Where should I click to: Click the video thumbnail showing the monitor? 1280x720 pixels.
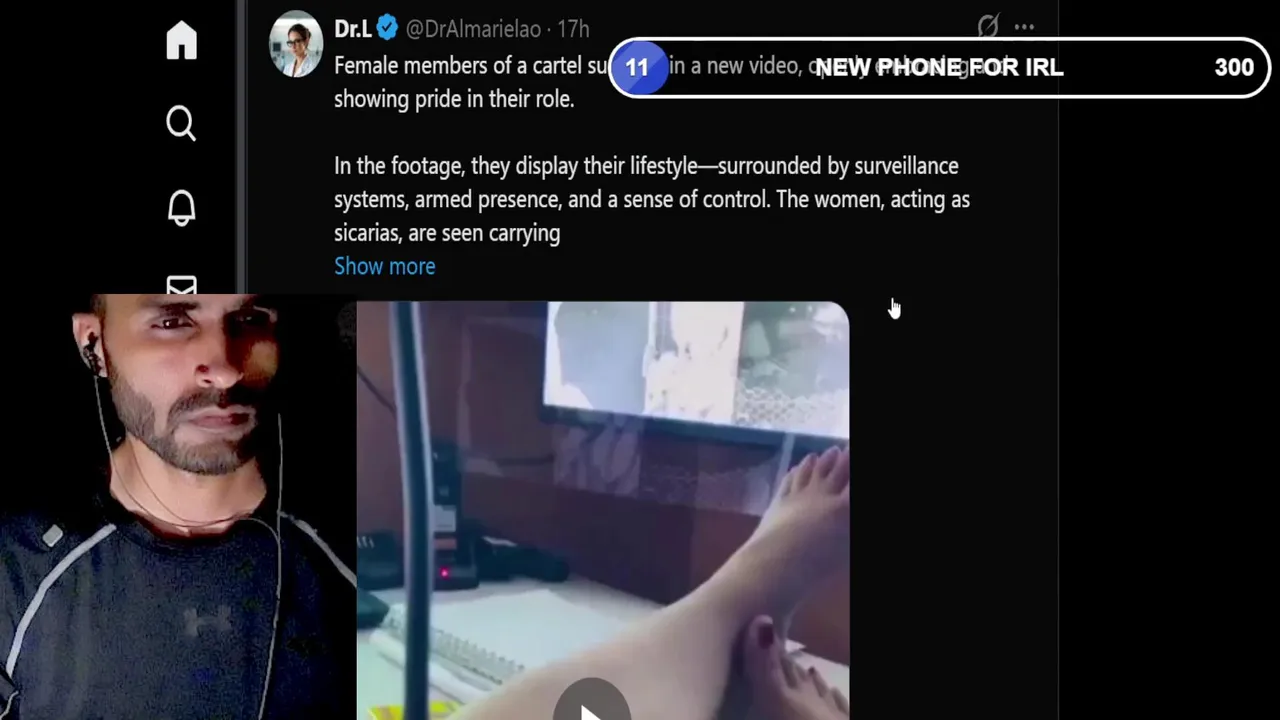click(x=603, y=510)
